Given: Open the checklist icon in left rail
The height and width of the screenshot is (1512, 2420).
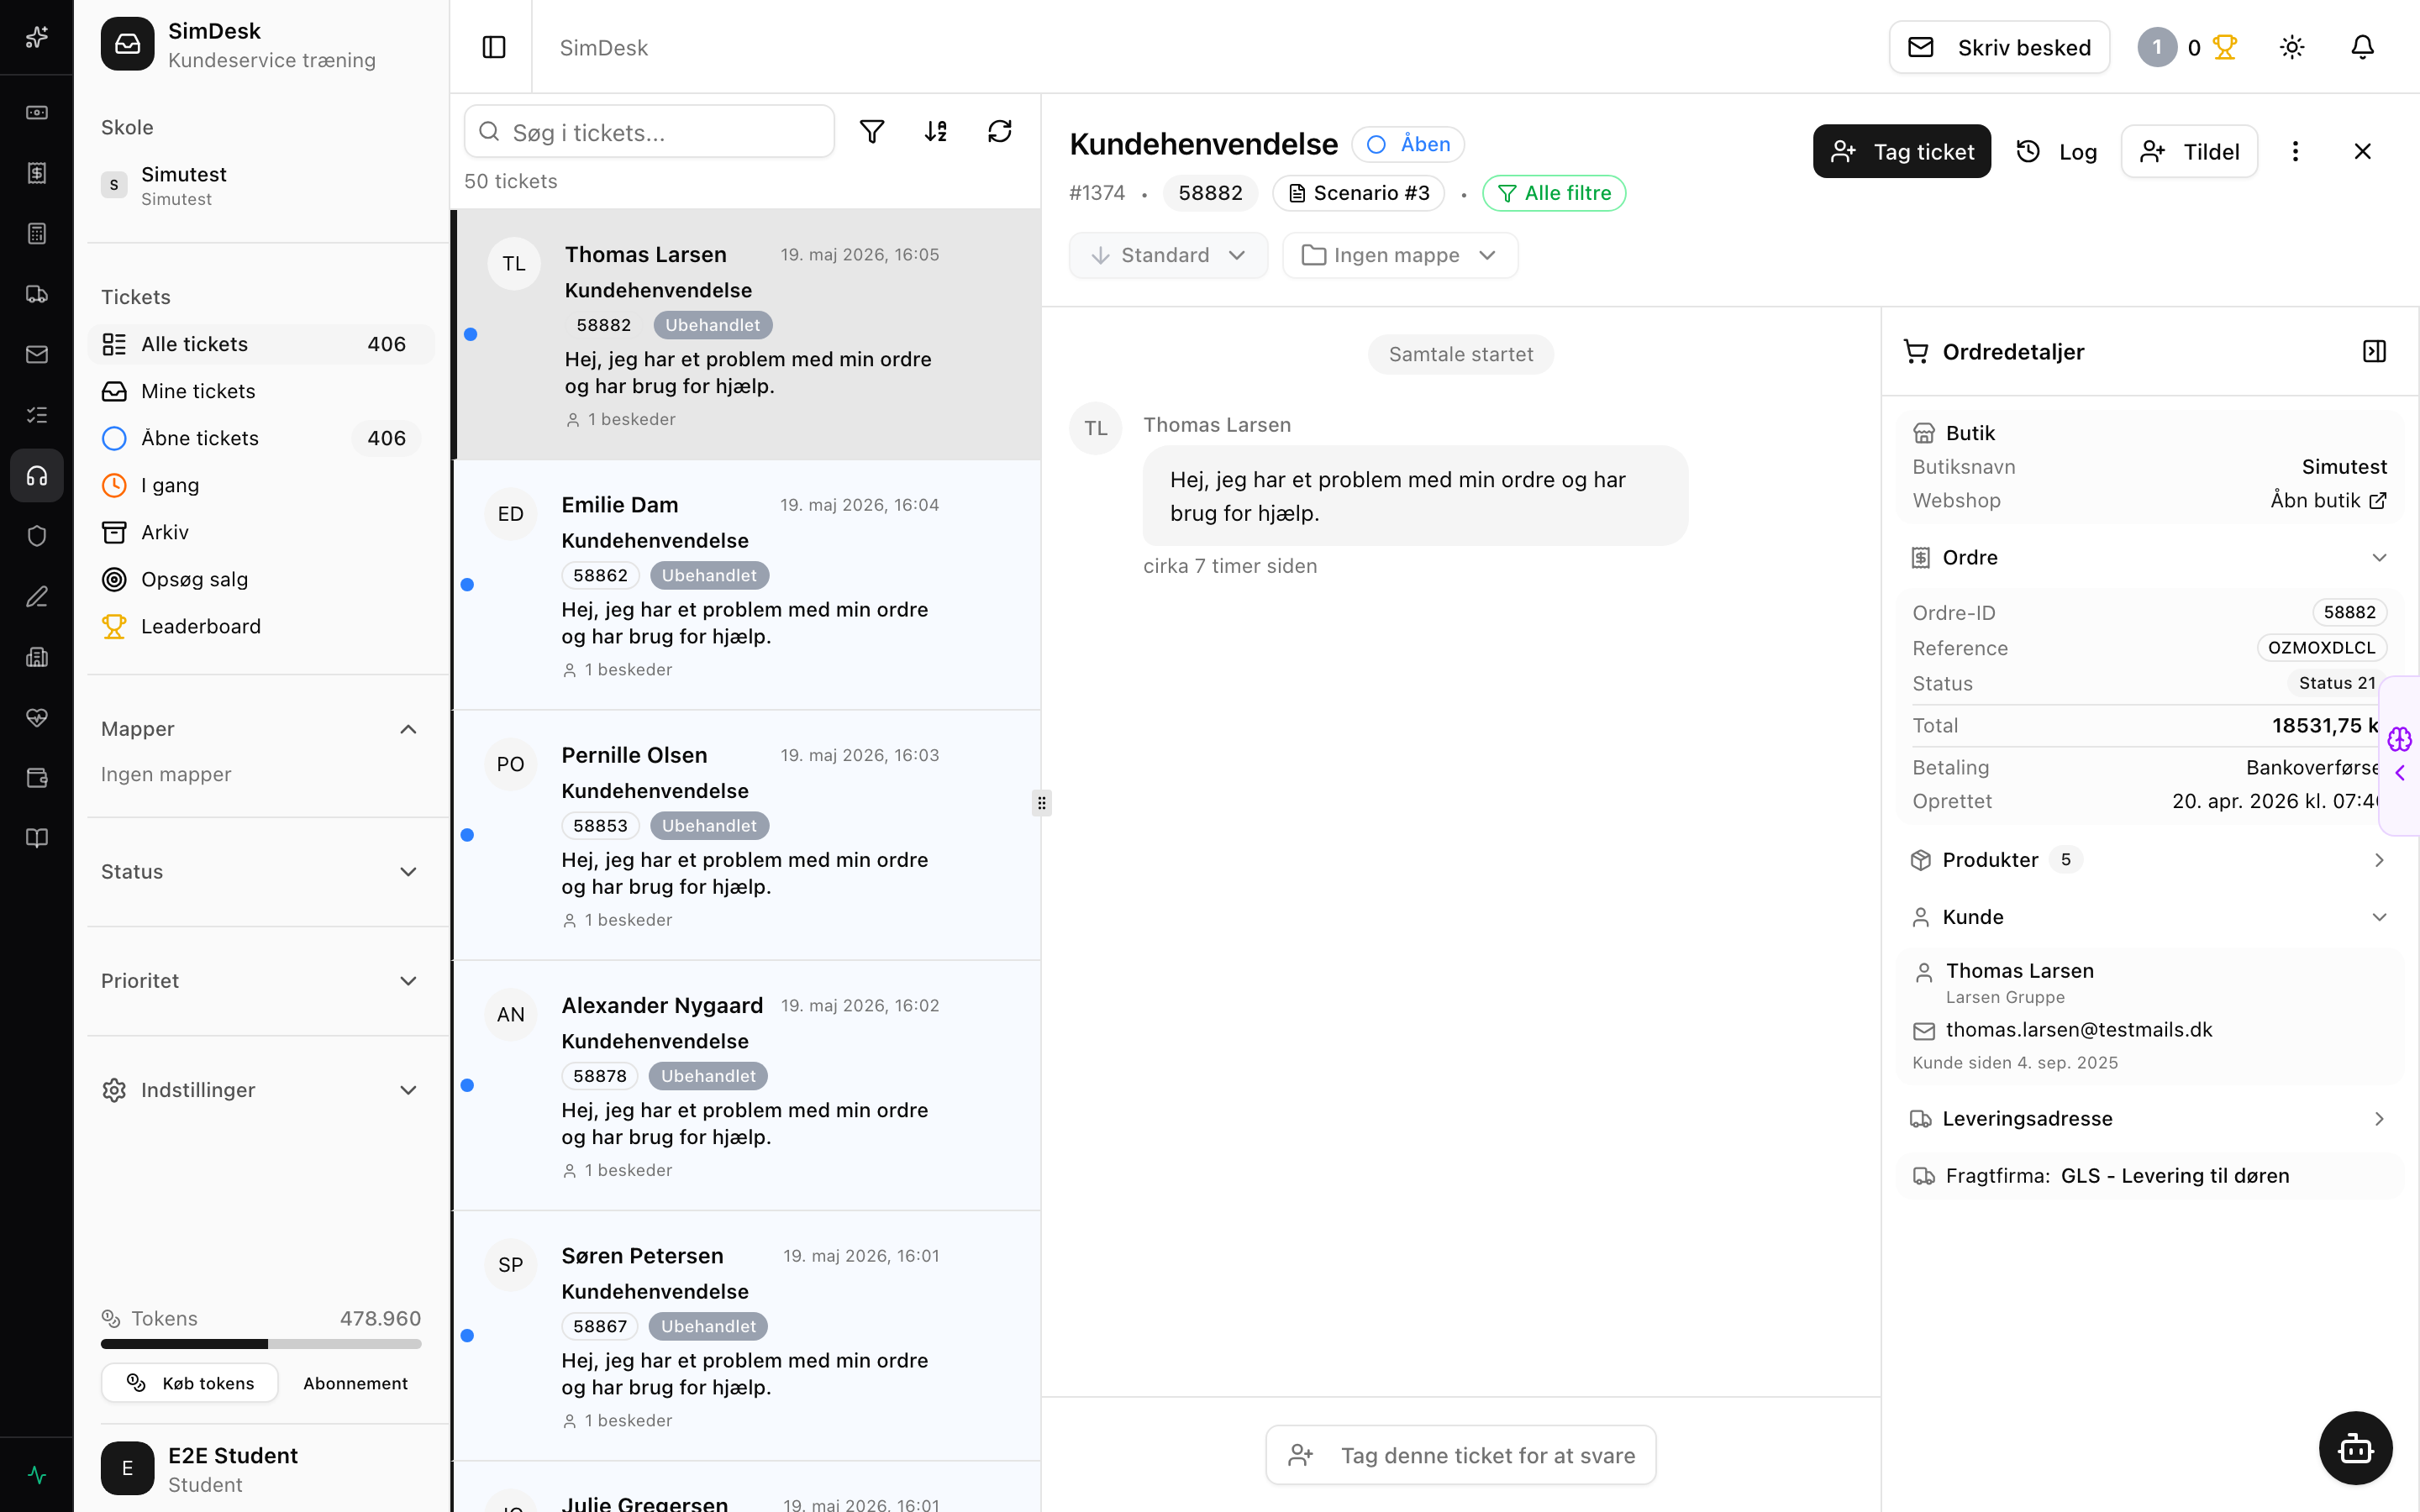Looking at the screenshot, I should [37, 415].
